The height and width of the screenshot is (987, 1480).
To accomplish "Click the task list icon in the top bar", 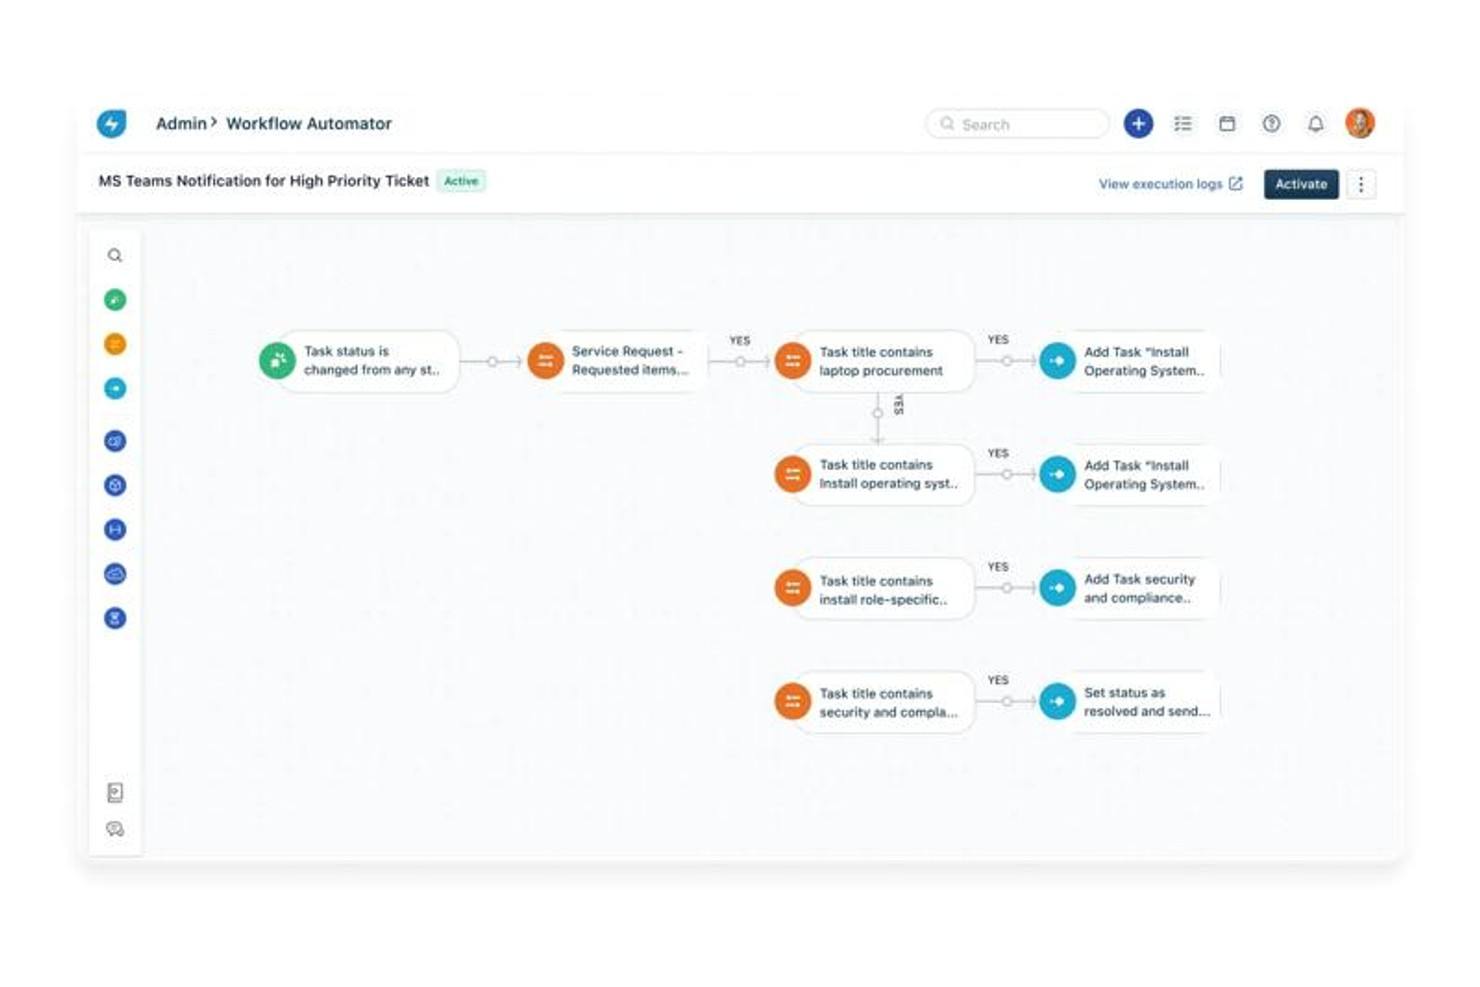I will pos(1183,123).
